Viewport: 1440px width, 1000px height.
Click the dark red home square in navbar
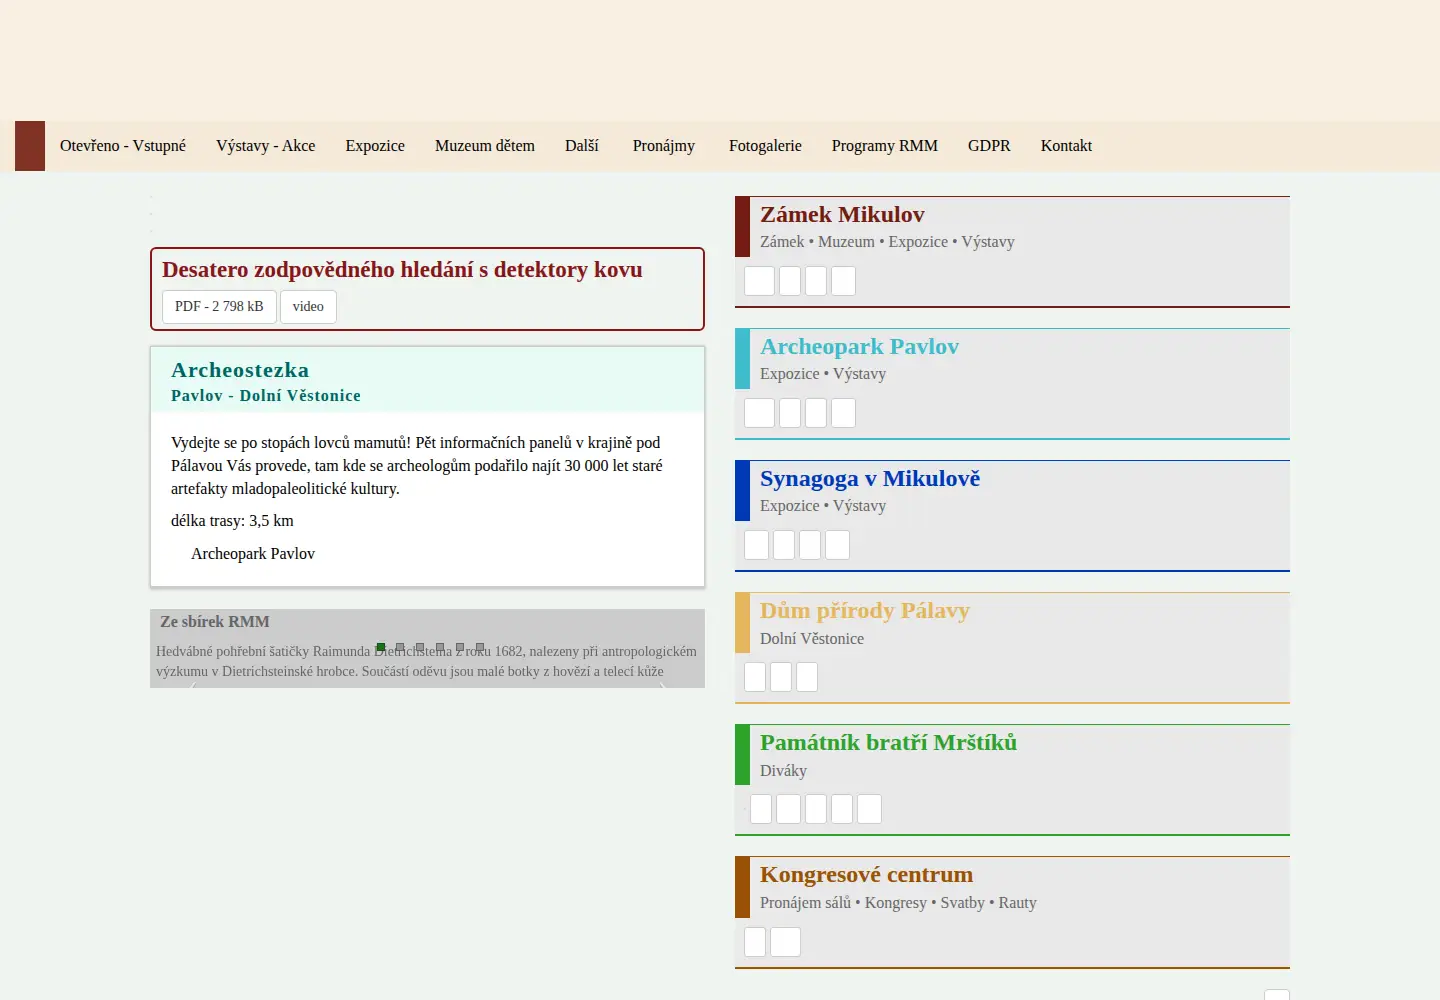coord(30,146)
